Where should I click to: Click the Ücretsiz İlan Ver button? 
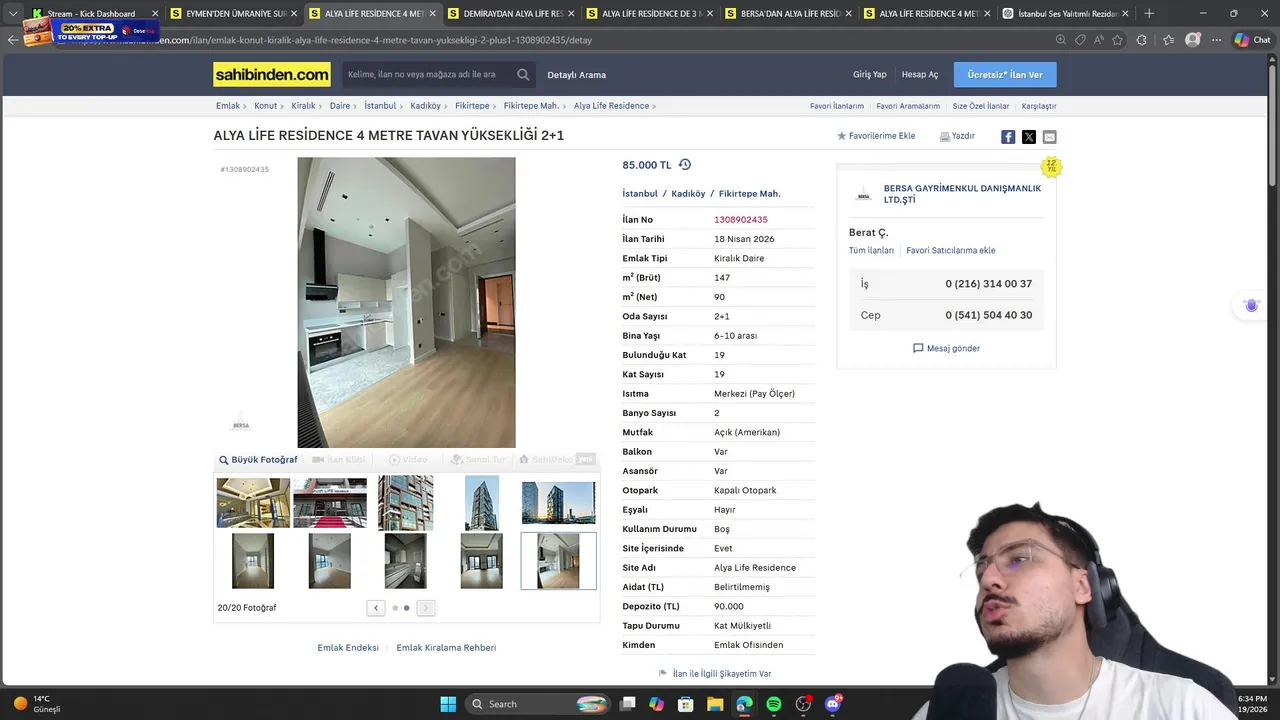click(1005, 75)
